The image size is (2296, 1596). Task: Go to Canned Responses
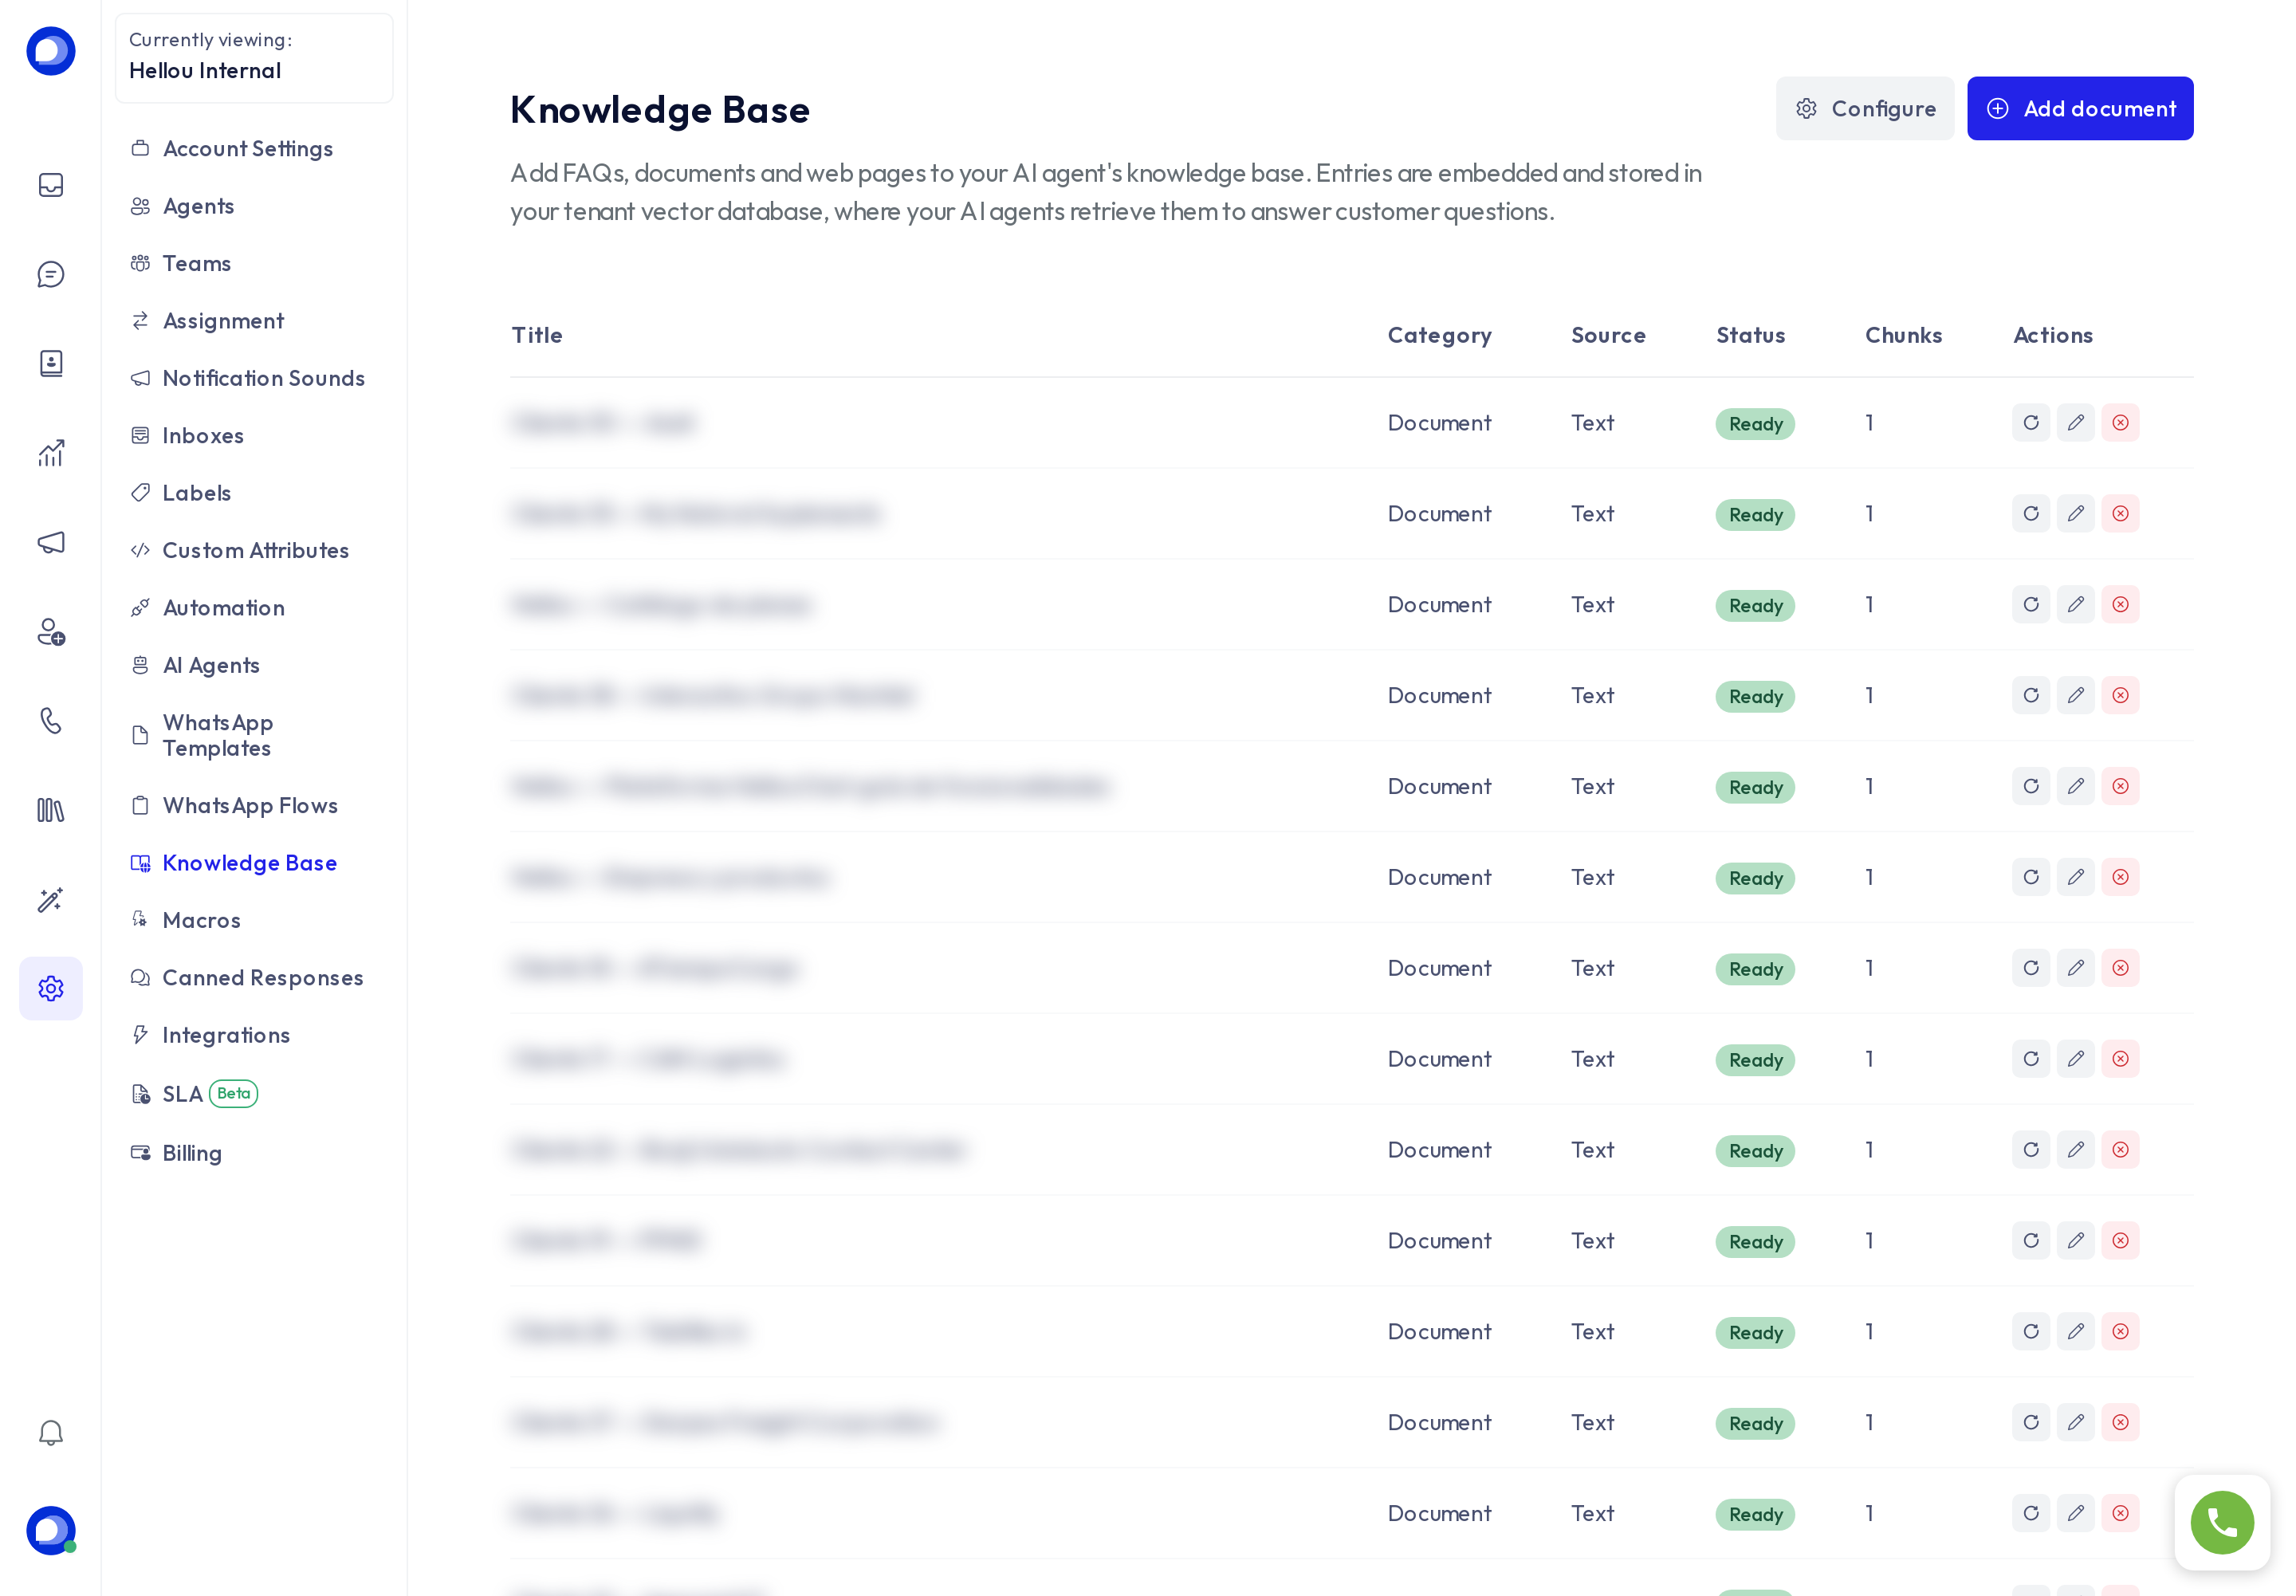point(262,978)
